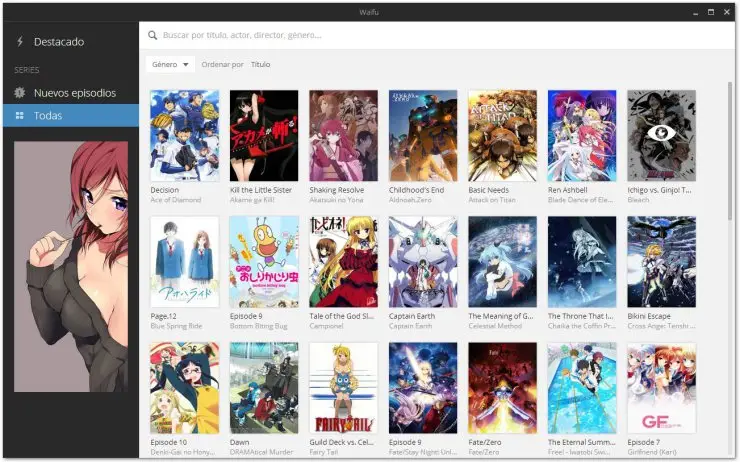
Task: Open the Captain Earth poster
Action: click(x=423, y=262)
